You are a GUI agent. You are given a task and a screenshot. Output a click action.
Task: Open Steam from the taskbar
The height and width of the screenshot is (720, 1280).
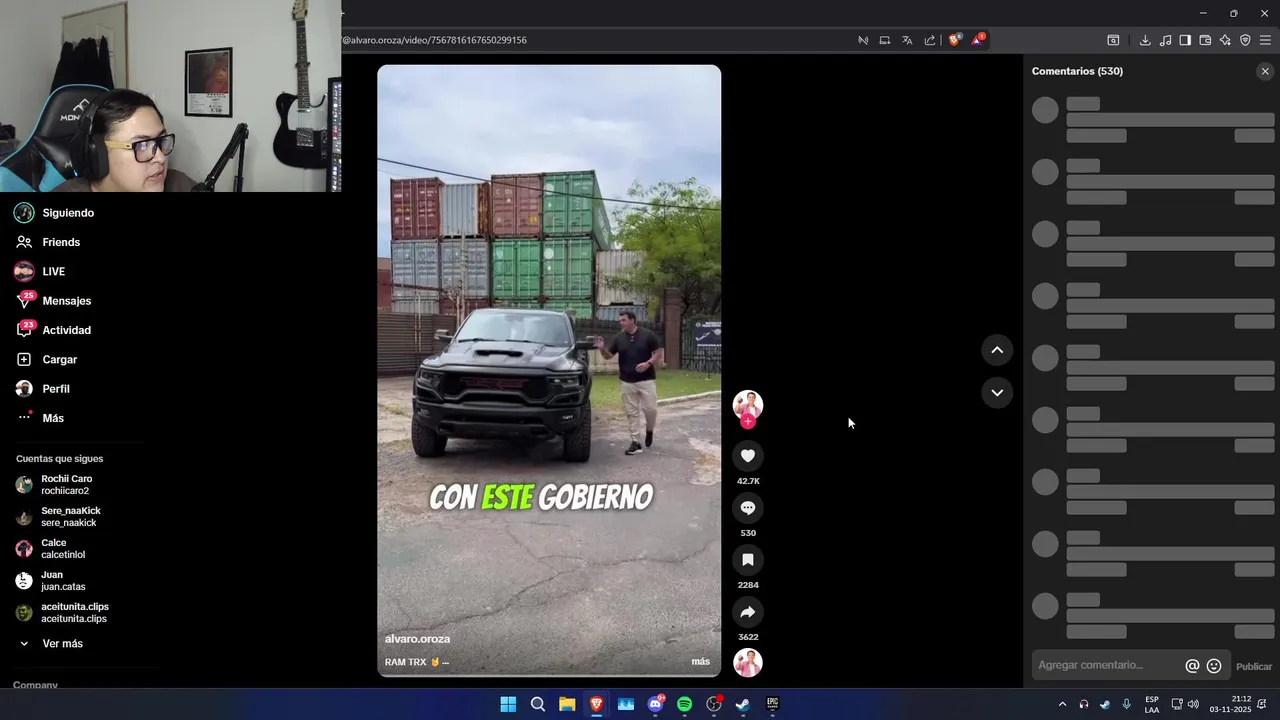743,704
